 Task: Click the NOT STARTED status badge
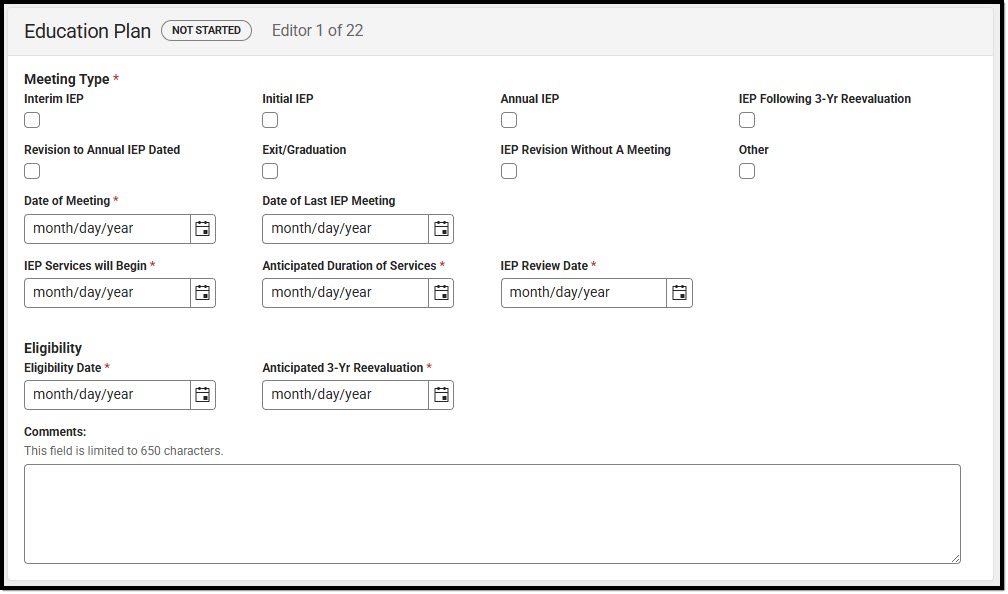pos(205,30)
